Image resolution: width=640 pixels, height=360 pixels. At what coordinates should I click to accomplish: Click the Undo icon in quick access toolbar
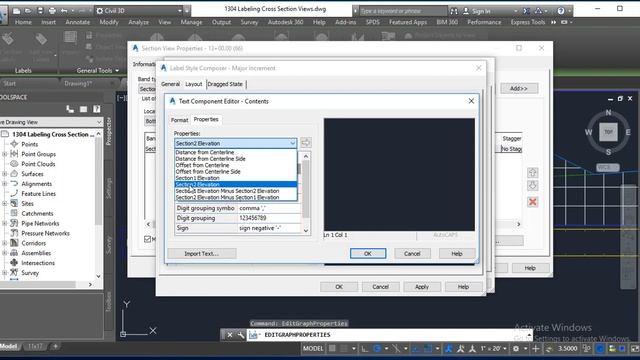pyautogui.click(x=64, y=11)
